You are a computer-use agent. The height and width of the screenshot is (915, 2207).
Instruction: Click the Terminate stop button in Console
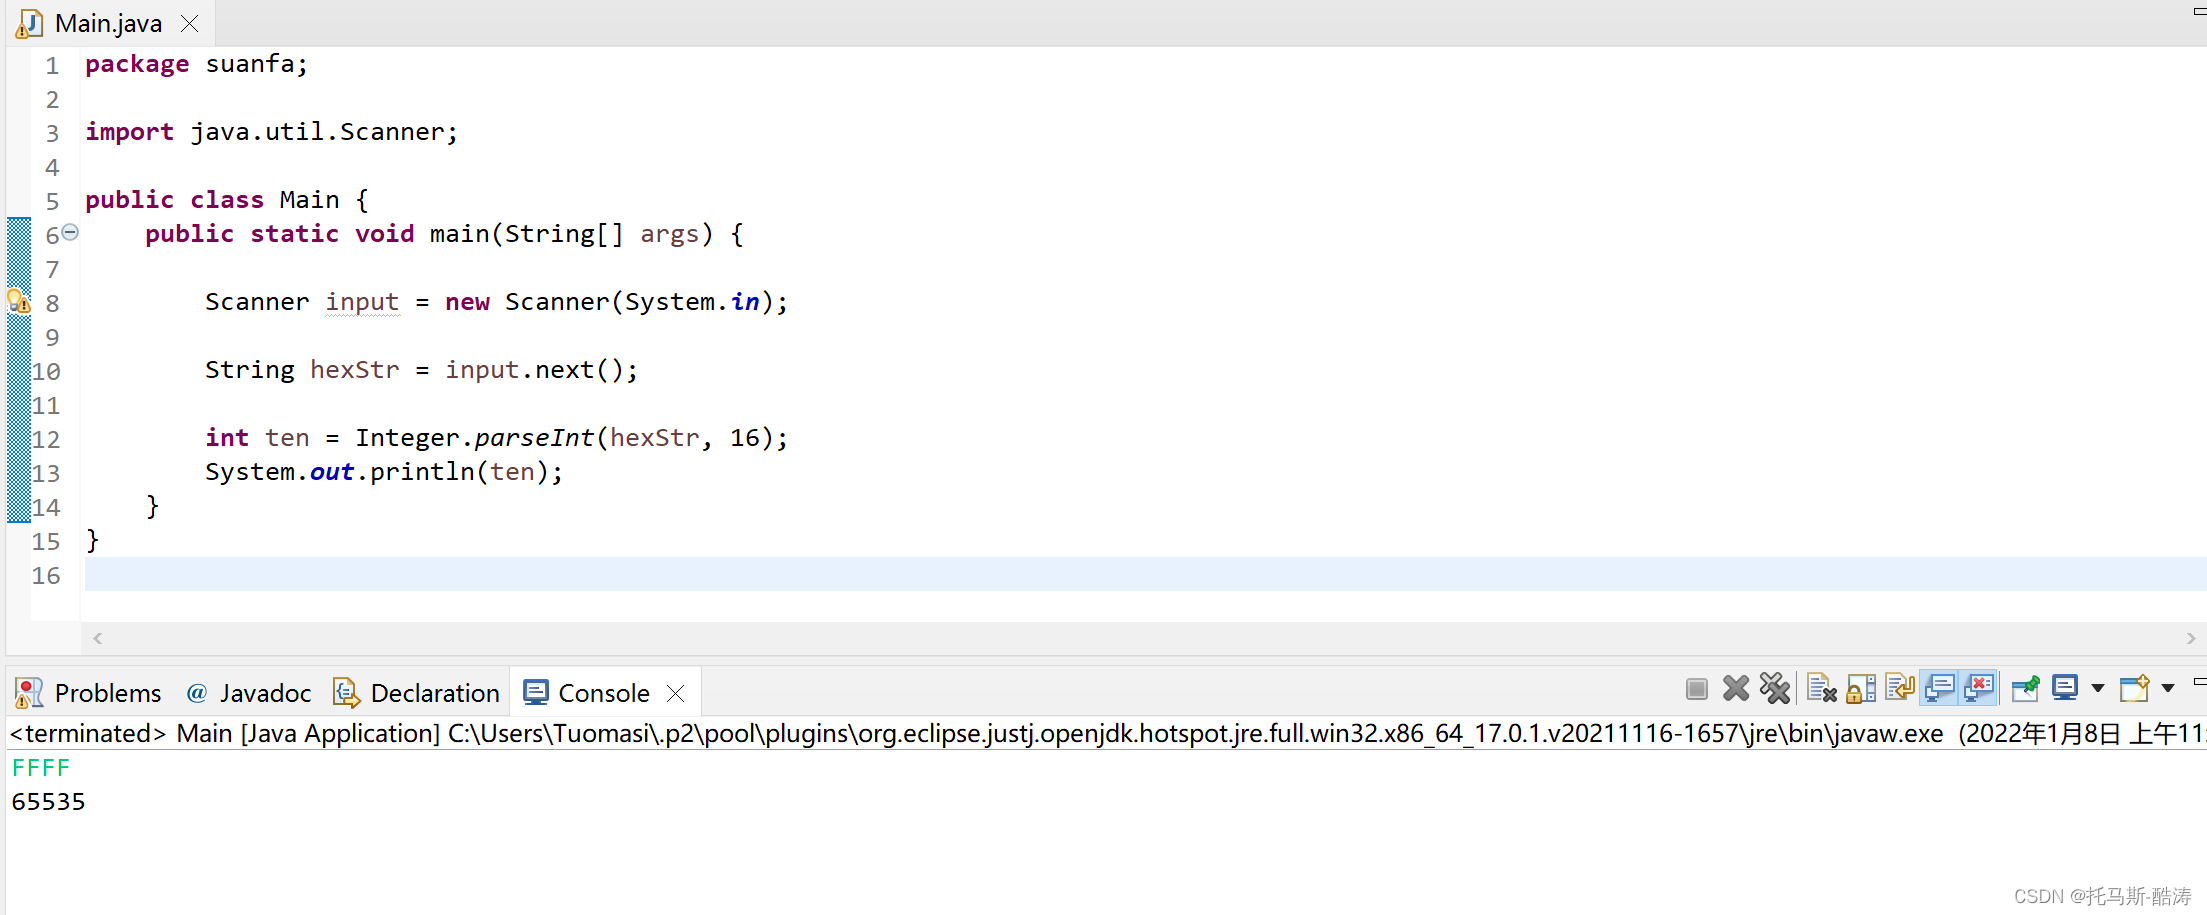pos(1696,689)
